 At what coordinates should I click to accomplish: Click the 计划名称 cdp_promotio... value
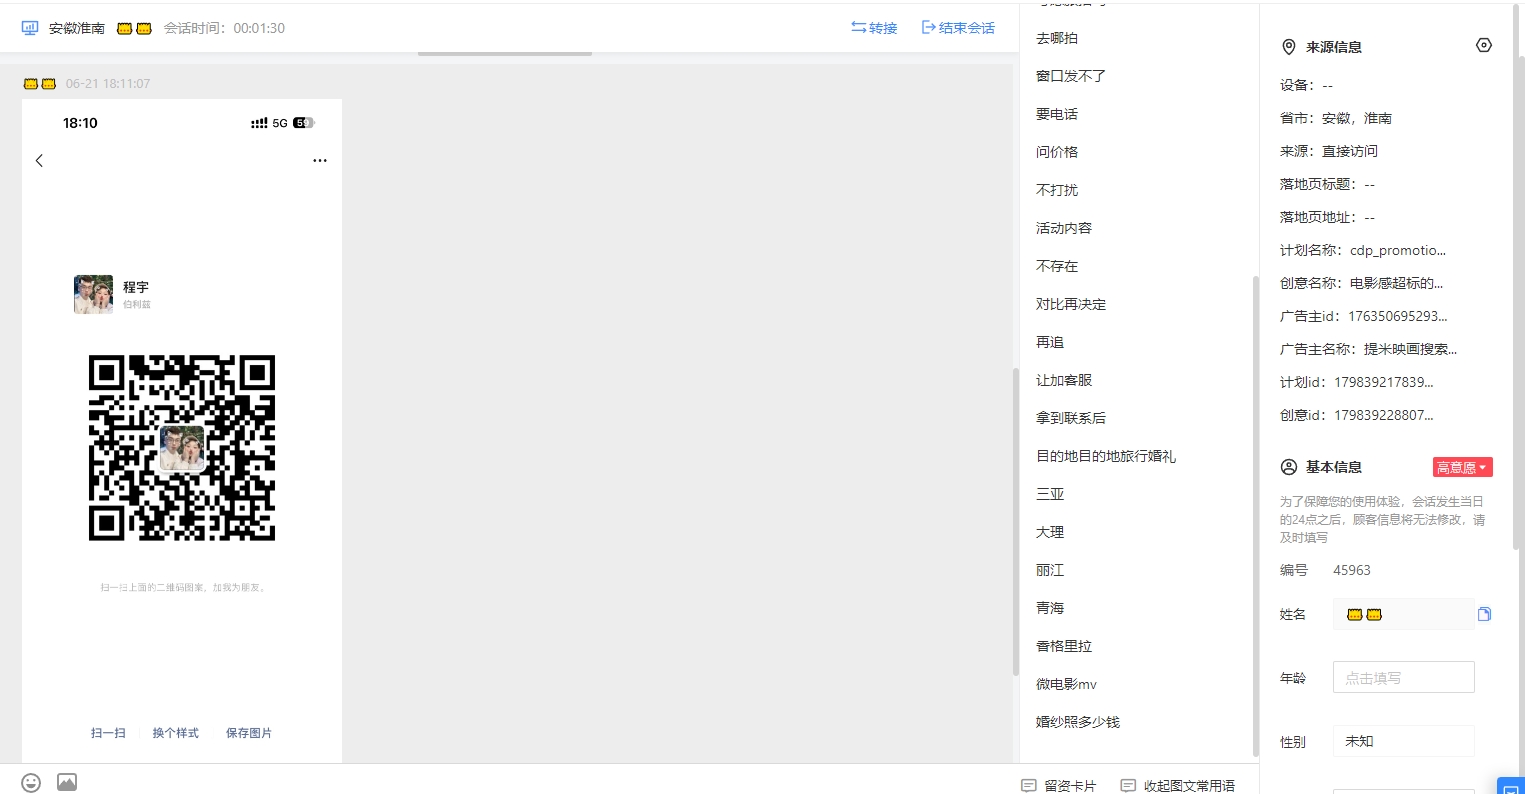pyautogui.click(x=1398, y=250)
